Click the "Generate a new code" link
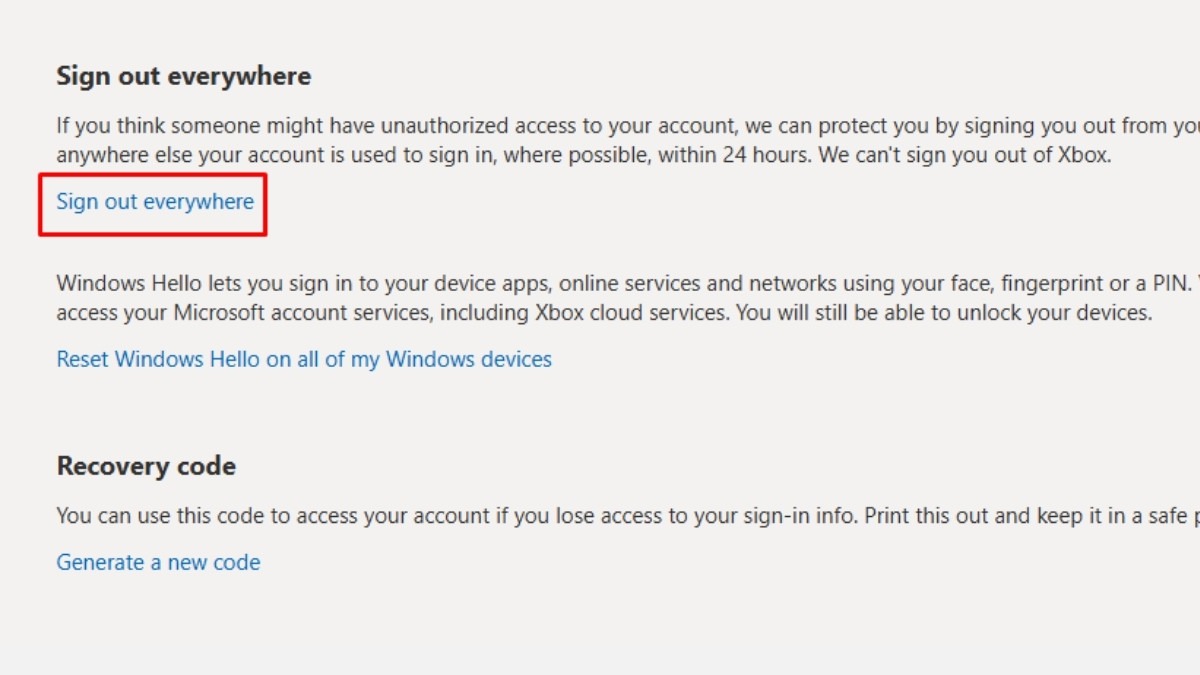The image size is (1200, 675). tap(158, 562)
